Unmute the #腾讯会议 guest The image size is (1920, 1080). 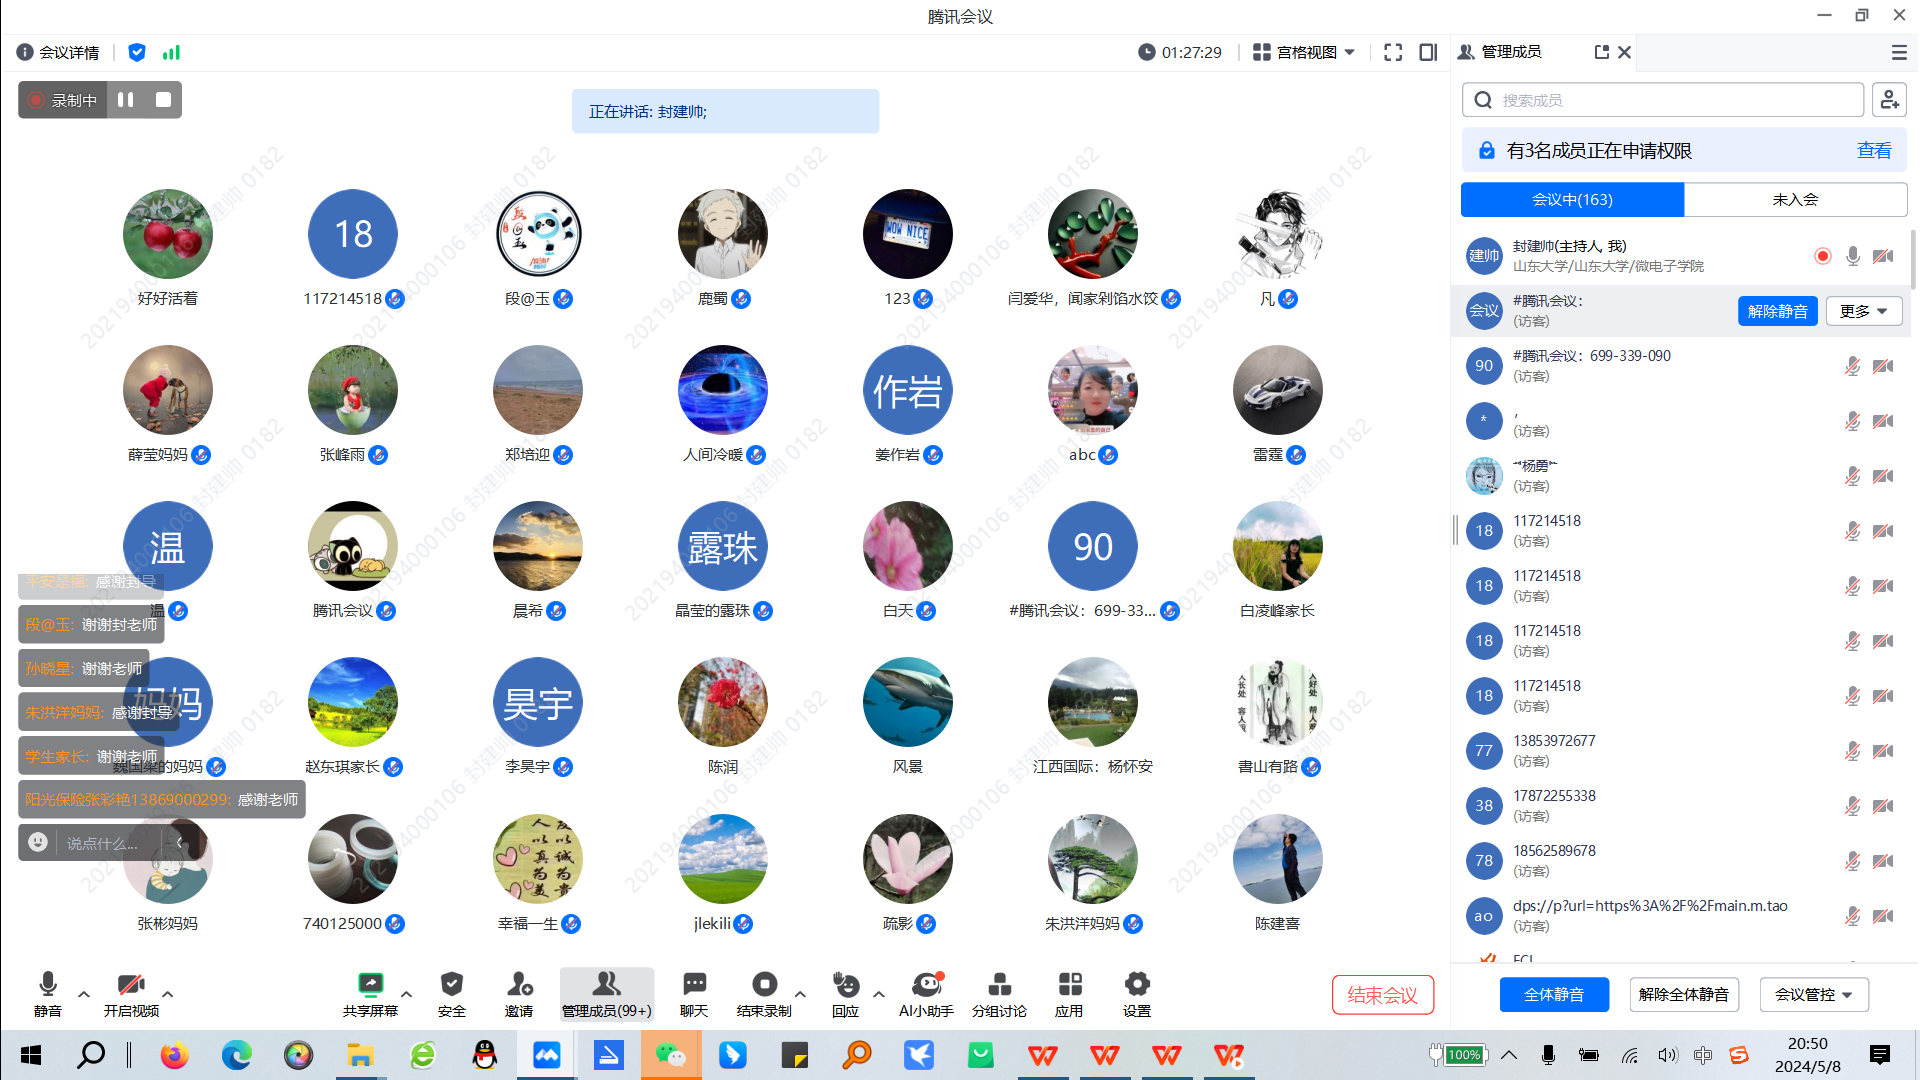[x=1777, y=311]
